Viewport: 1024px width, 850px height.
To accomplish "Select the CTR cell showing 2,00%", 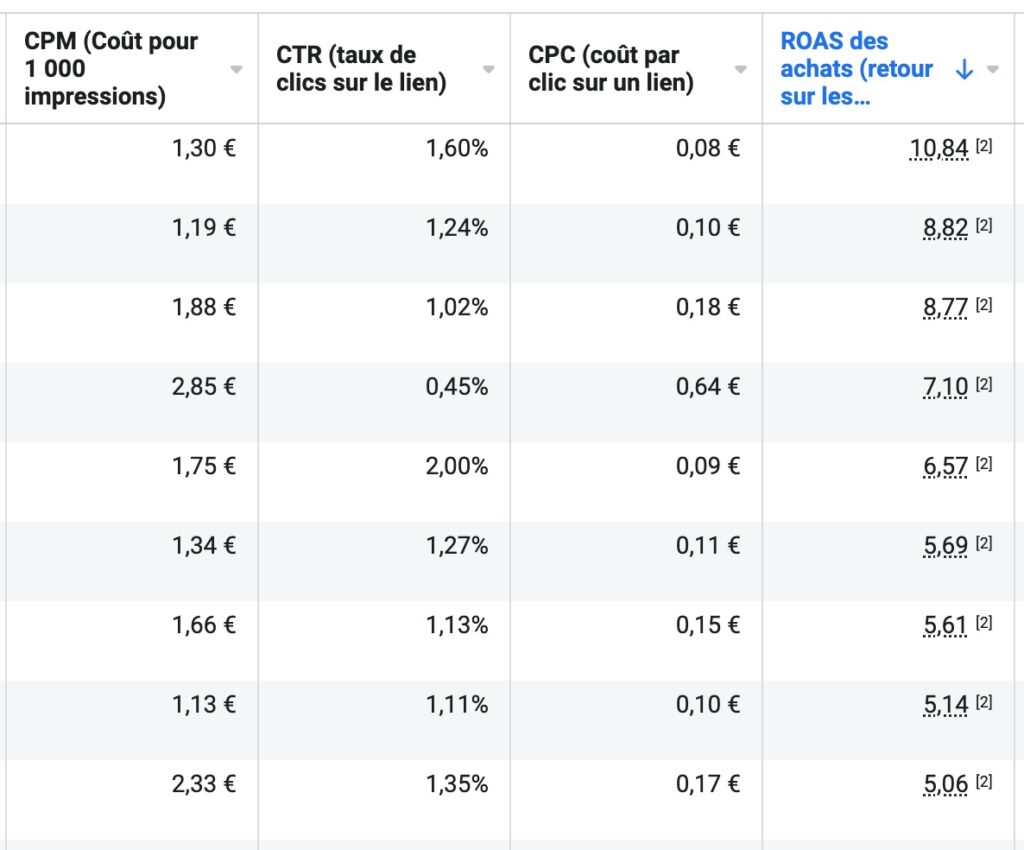I will coord(457,466).
